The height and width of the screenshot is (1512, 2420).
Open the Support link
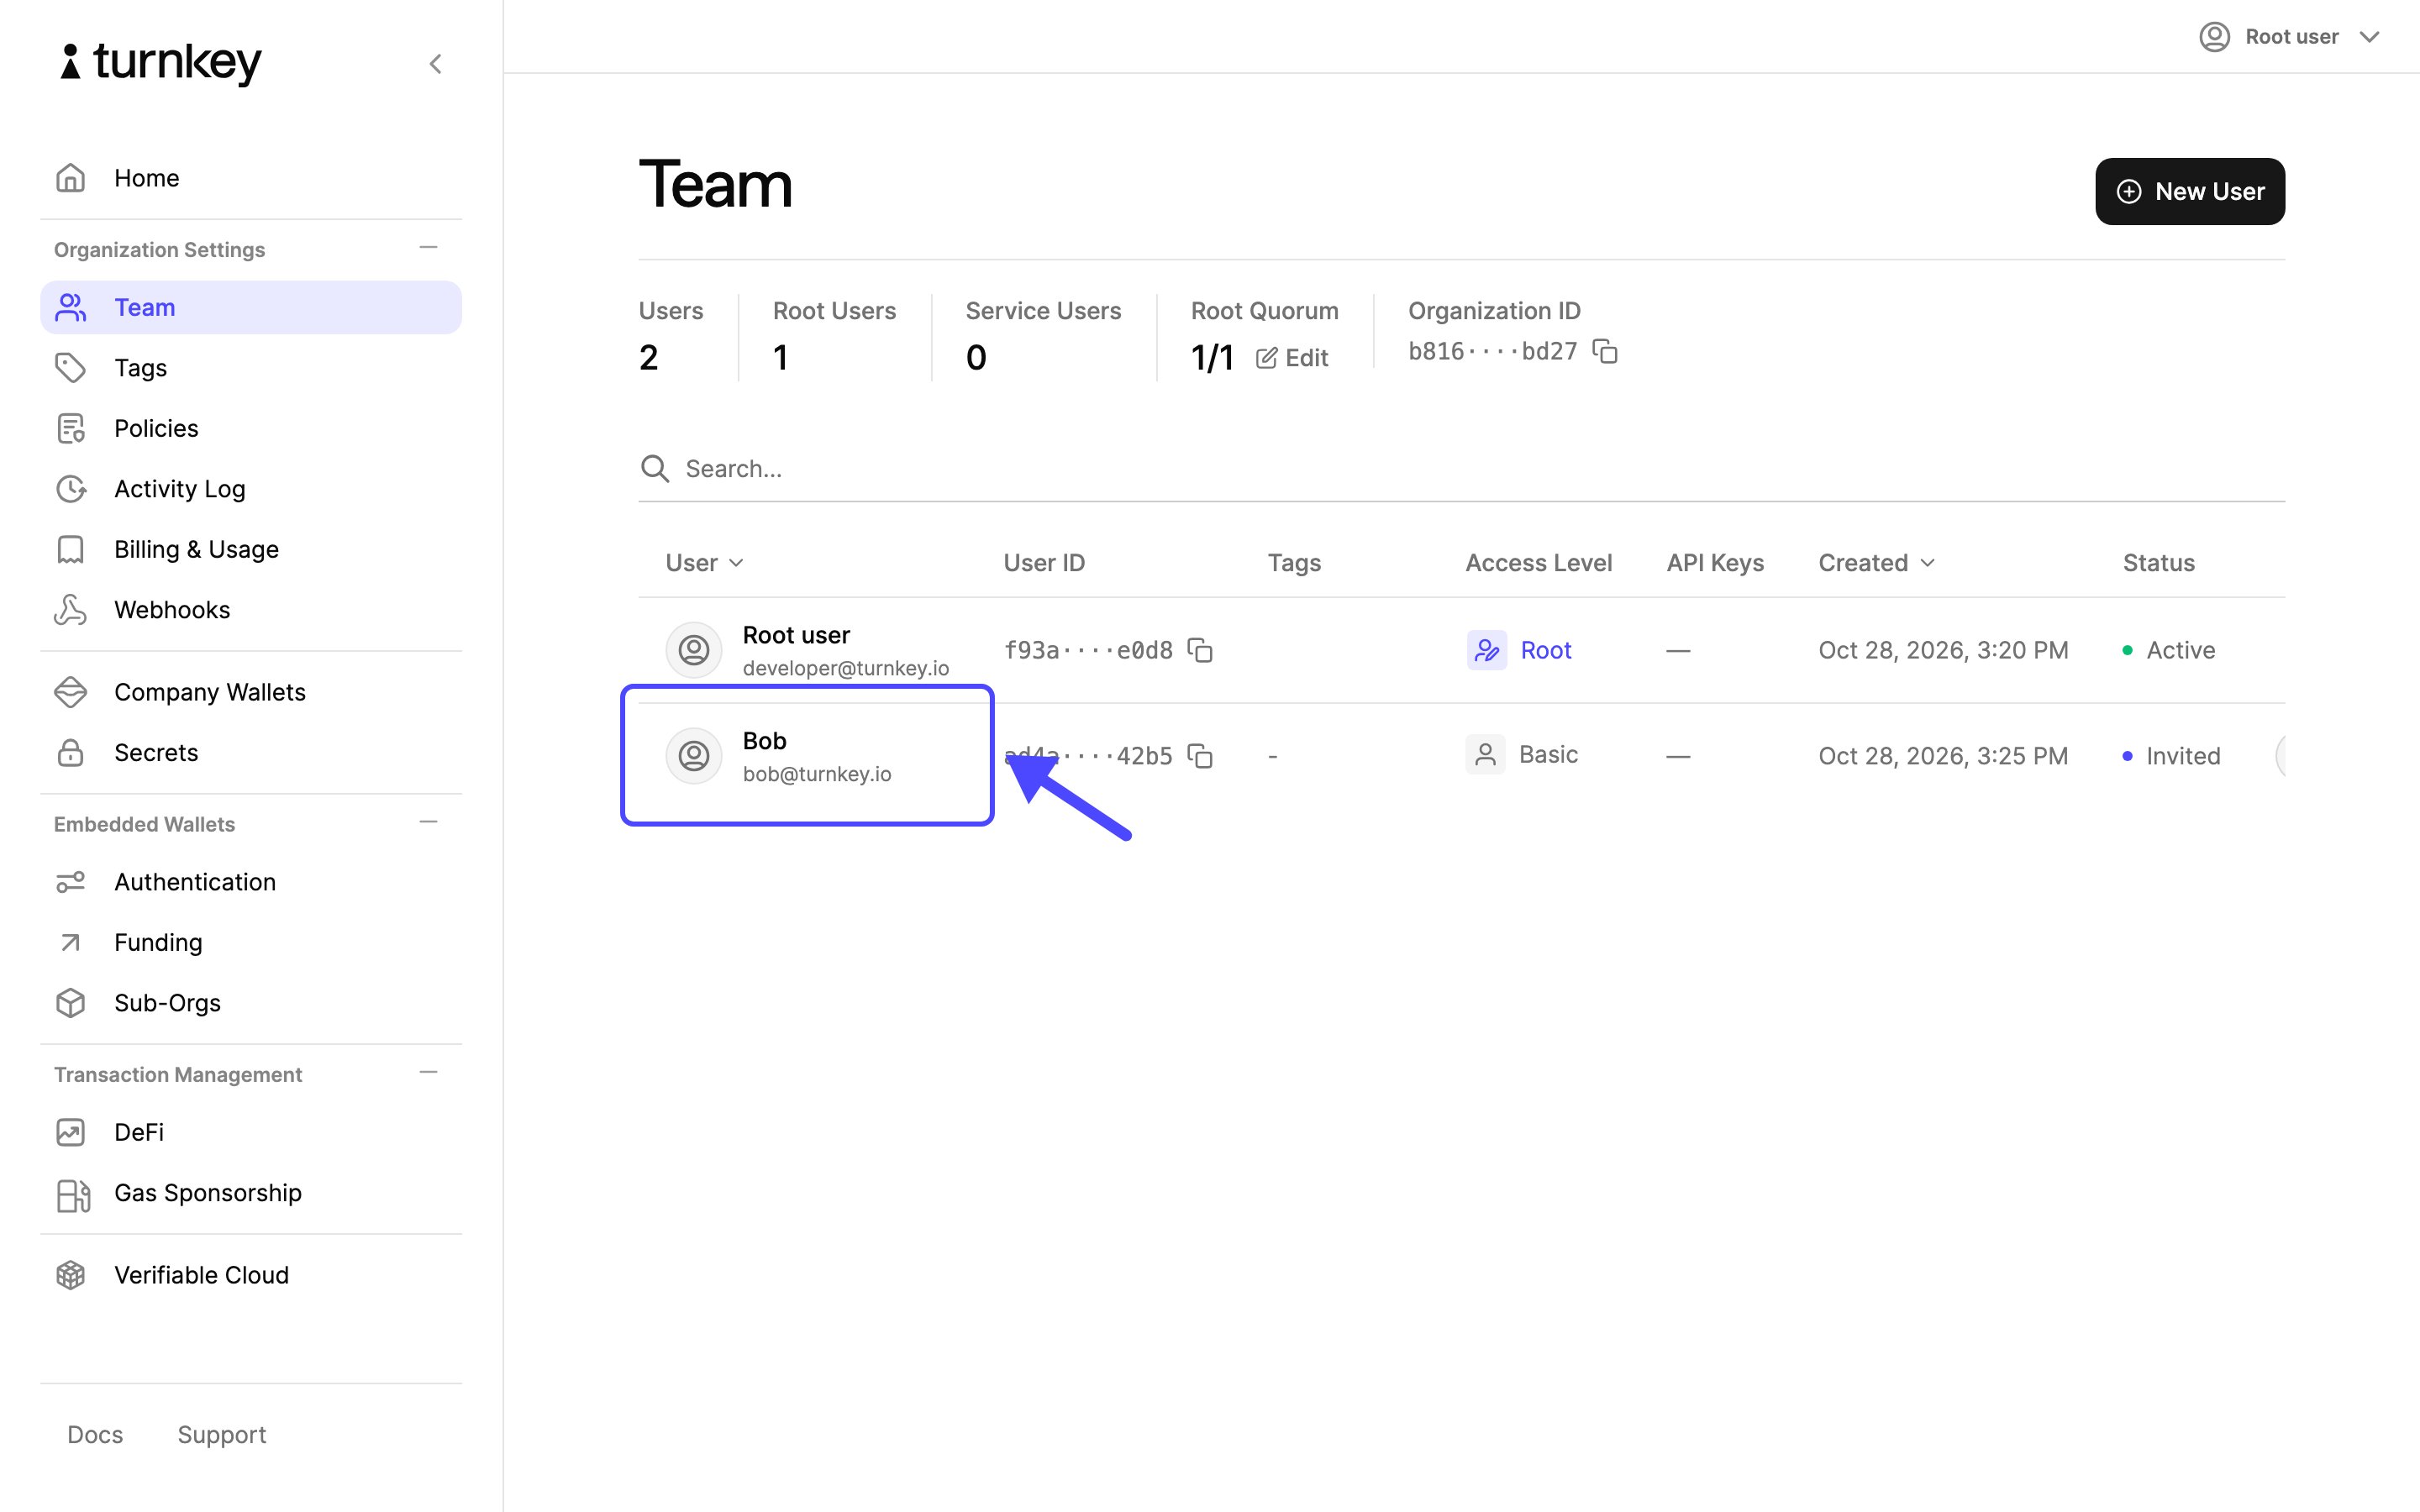(x=222, y=1435)
